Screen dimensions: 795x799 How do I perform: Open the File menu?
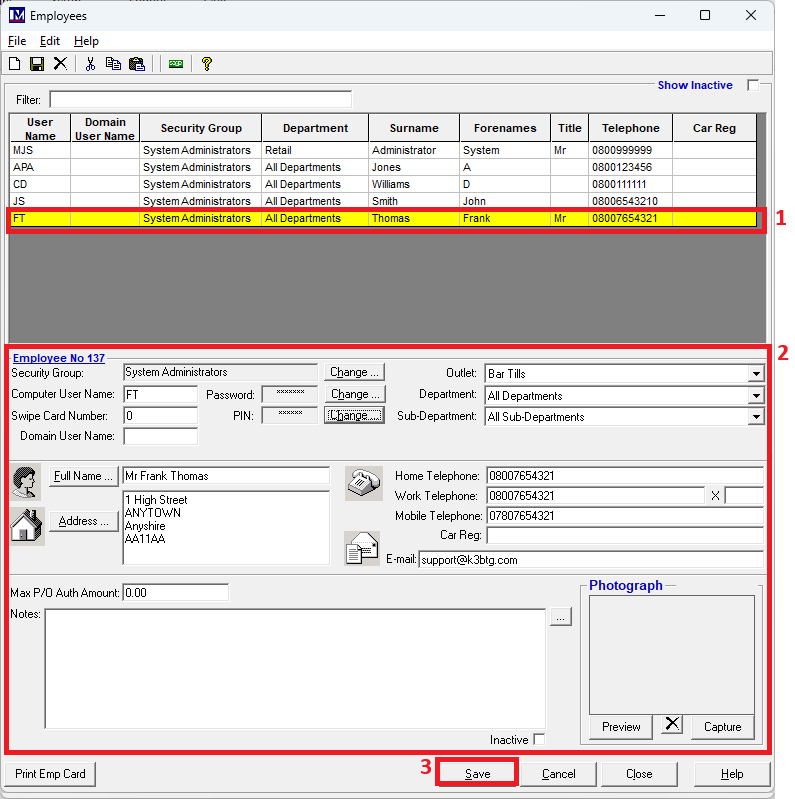tap(17, 41)
